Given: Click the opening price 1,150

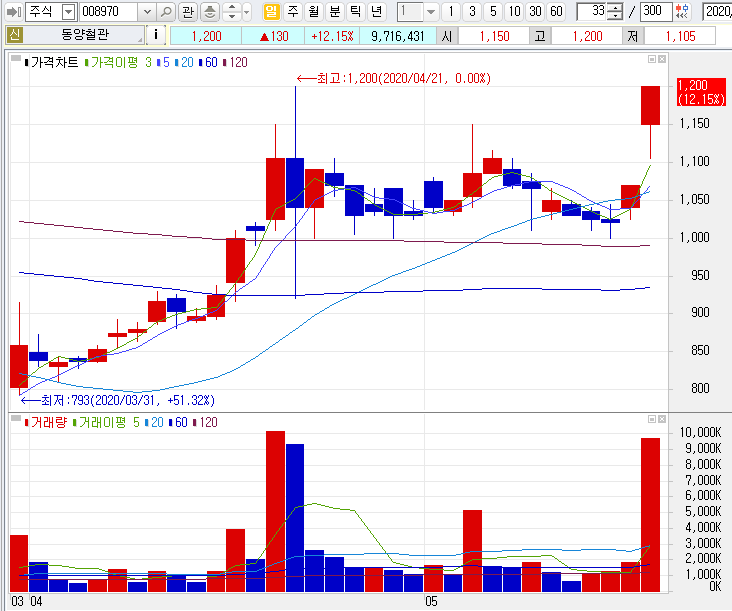Looking at the screenshot, I should (x=494, y=36).
